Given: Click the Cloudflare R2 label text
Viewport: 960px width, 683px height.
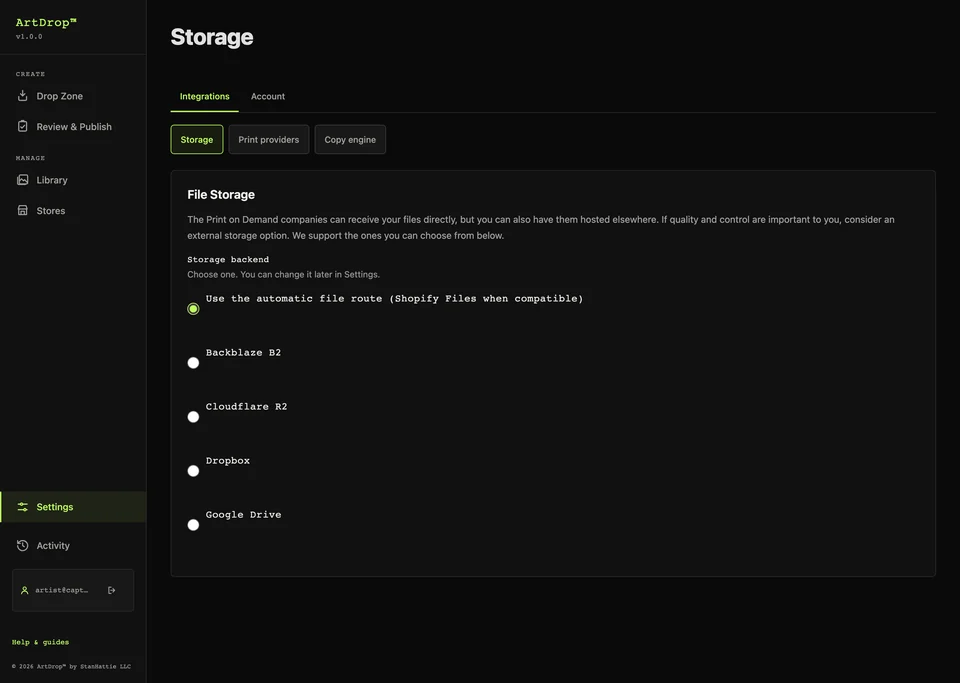Looking at the screenshot, I should click(x=246, y=406).
